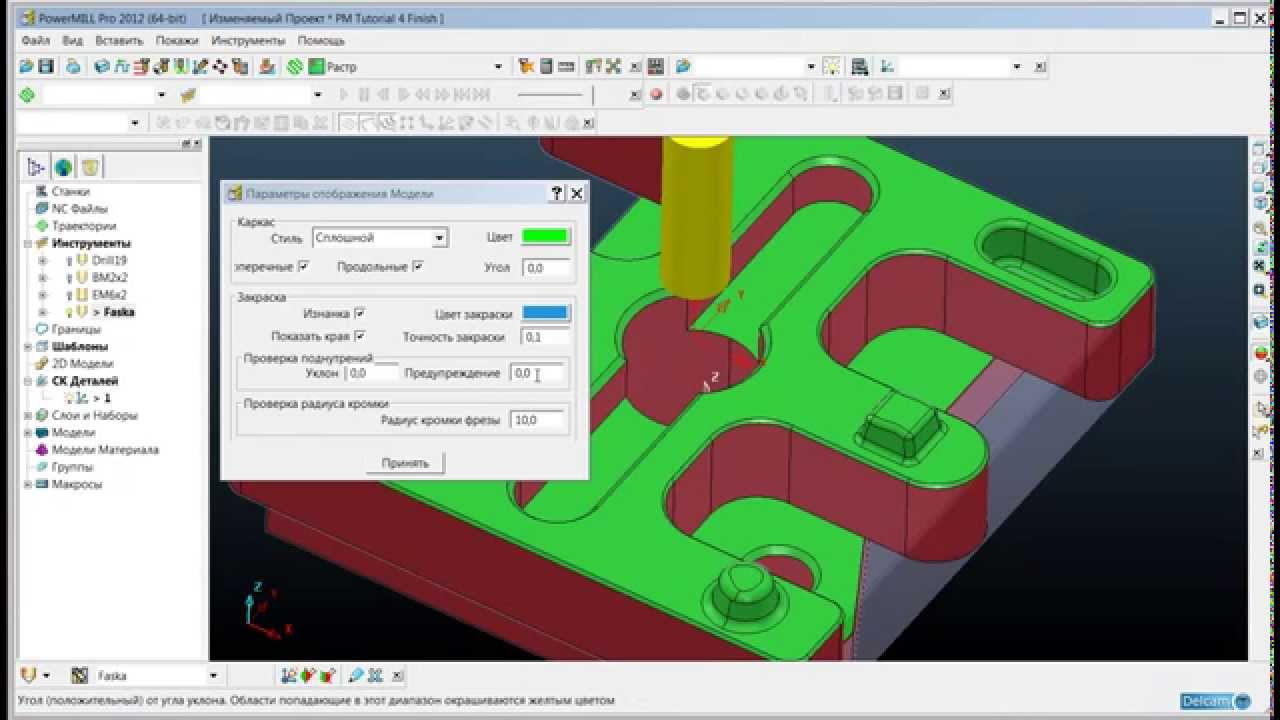This screenshot has width=1280, height=720.
Task: Select the BM2x2 tool in the tree
Action: click(x=109, y=277)
